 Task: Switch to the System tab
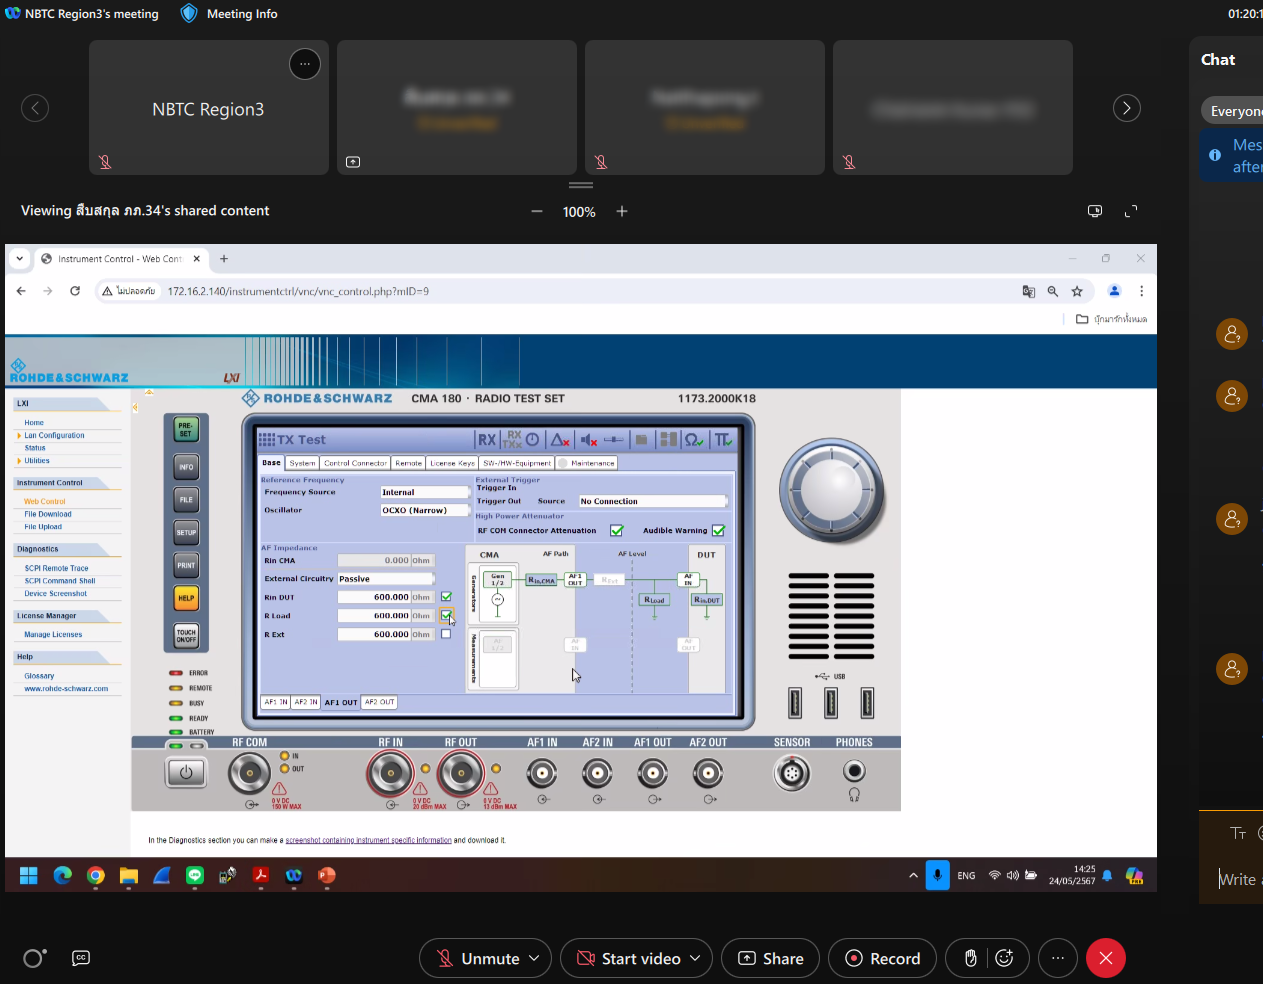coord(302,463)
